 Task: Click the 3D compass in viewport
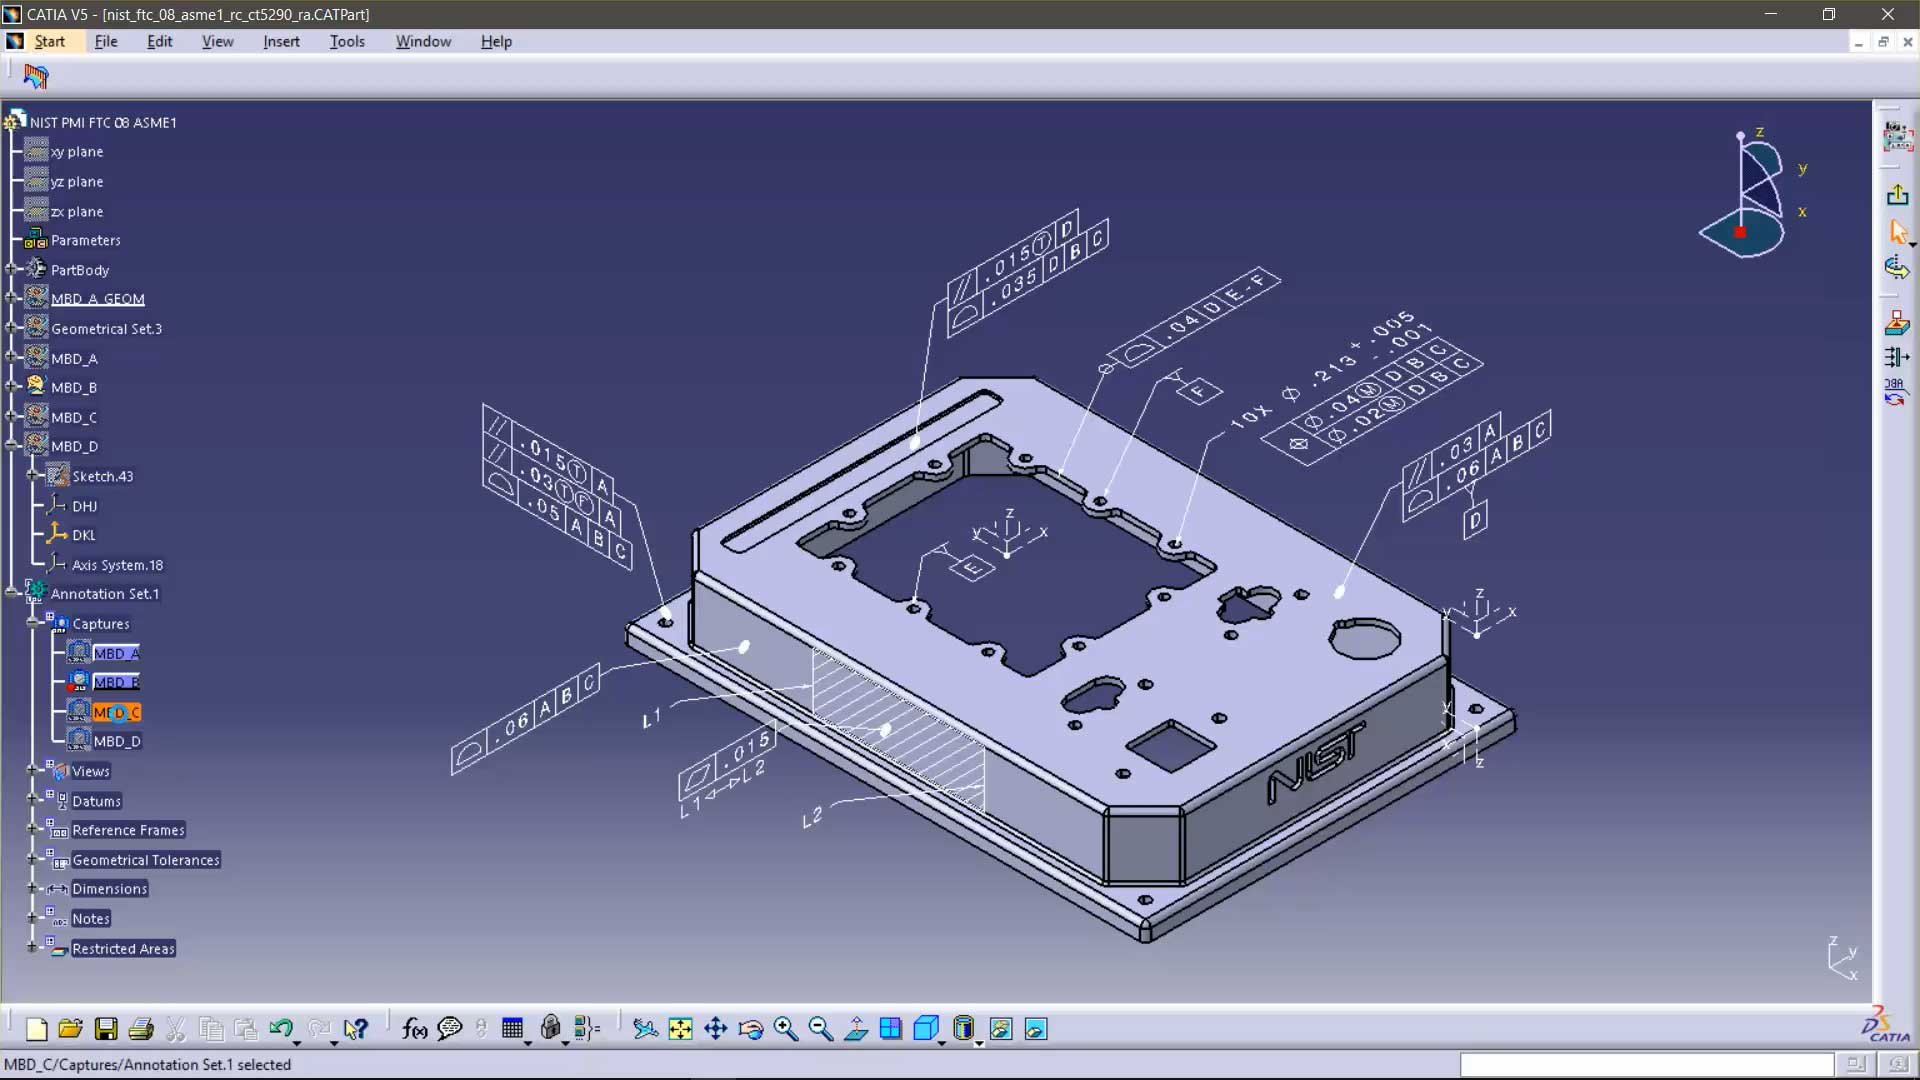[x=1754, y=193]
